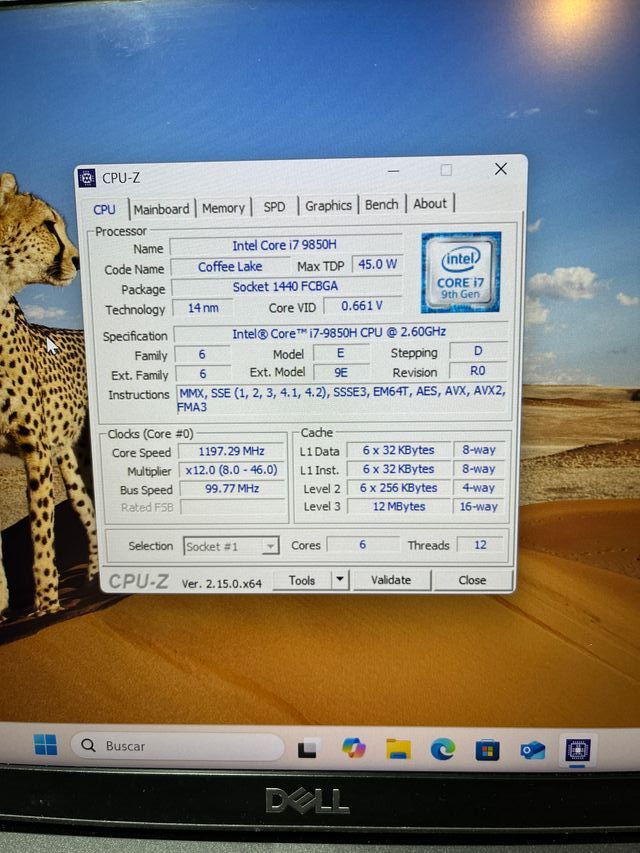Click the processor Name field Intel Core i7 9850H

point(286,245)
